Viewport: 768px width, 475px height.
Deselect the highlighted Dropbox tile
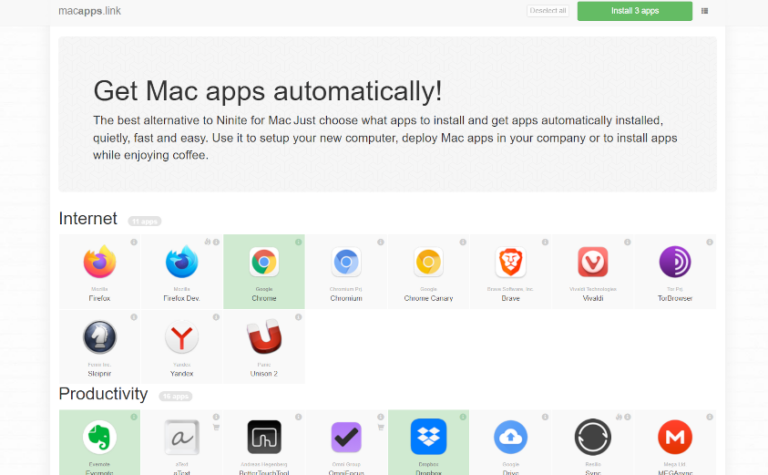[429, 443]
